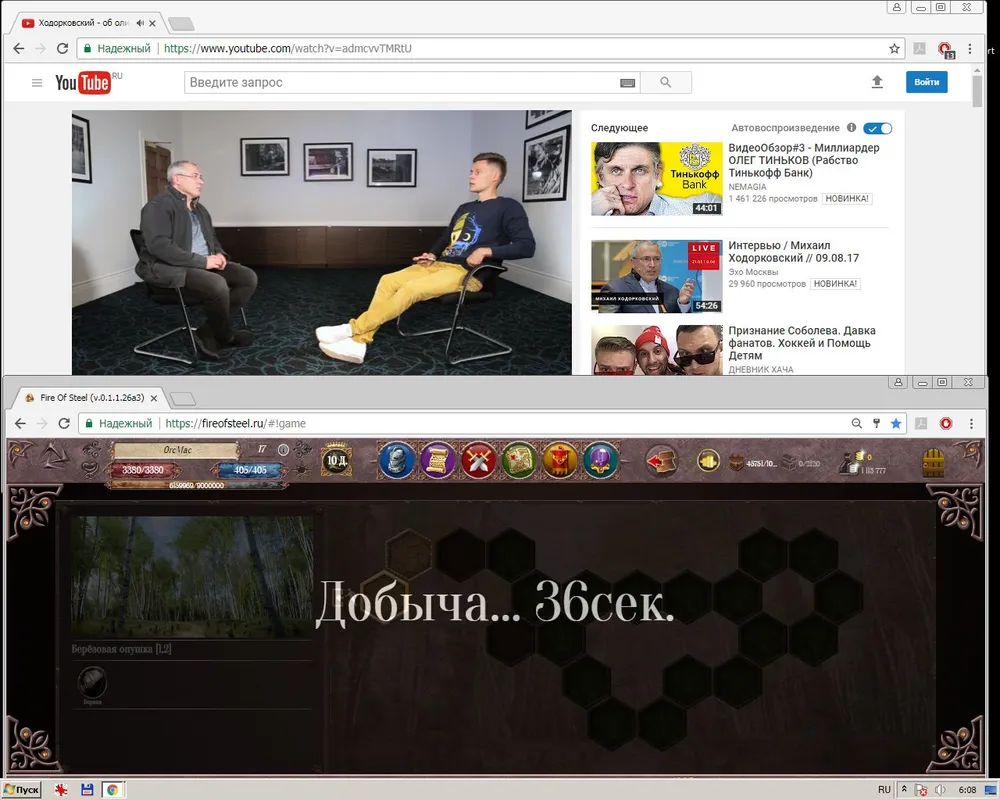The image size is (1000, 800).
Task: Toggle the Автовоспроизведение autoplay switch
Action: (x=878, y=128)
